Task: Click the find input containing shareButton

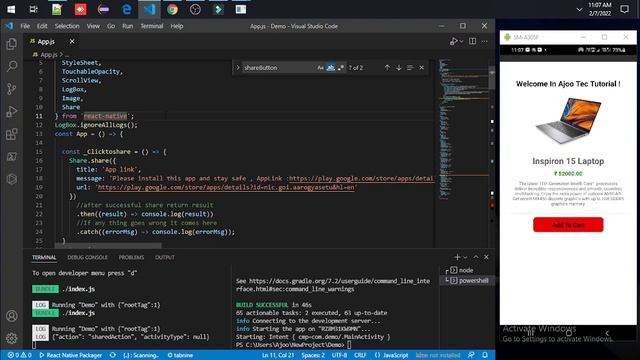Action: click(x=280, y=68)
